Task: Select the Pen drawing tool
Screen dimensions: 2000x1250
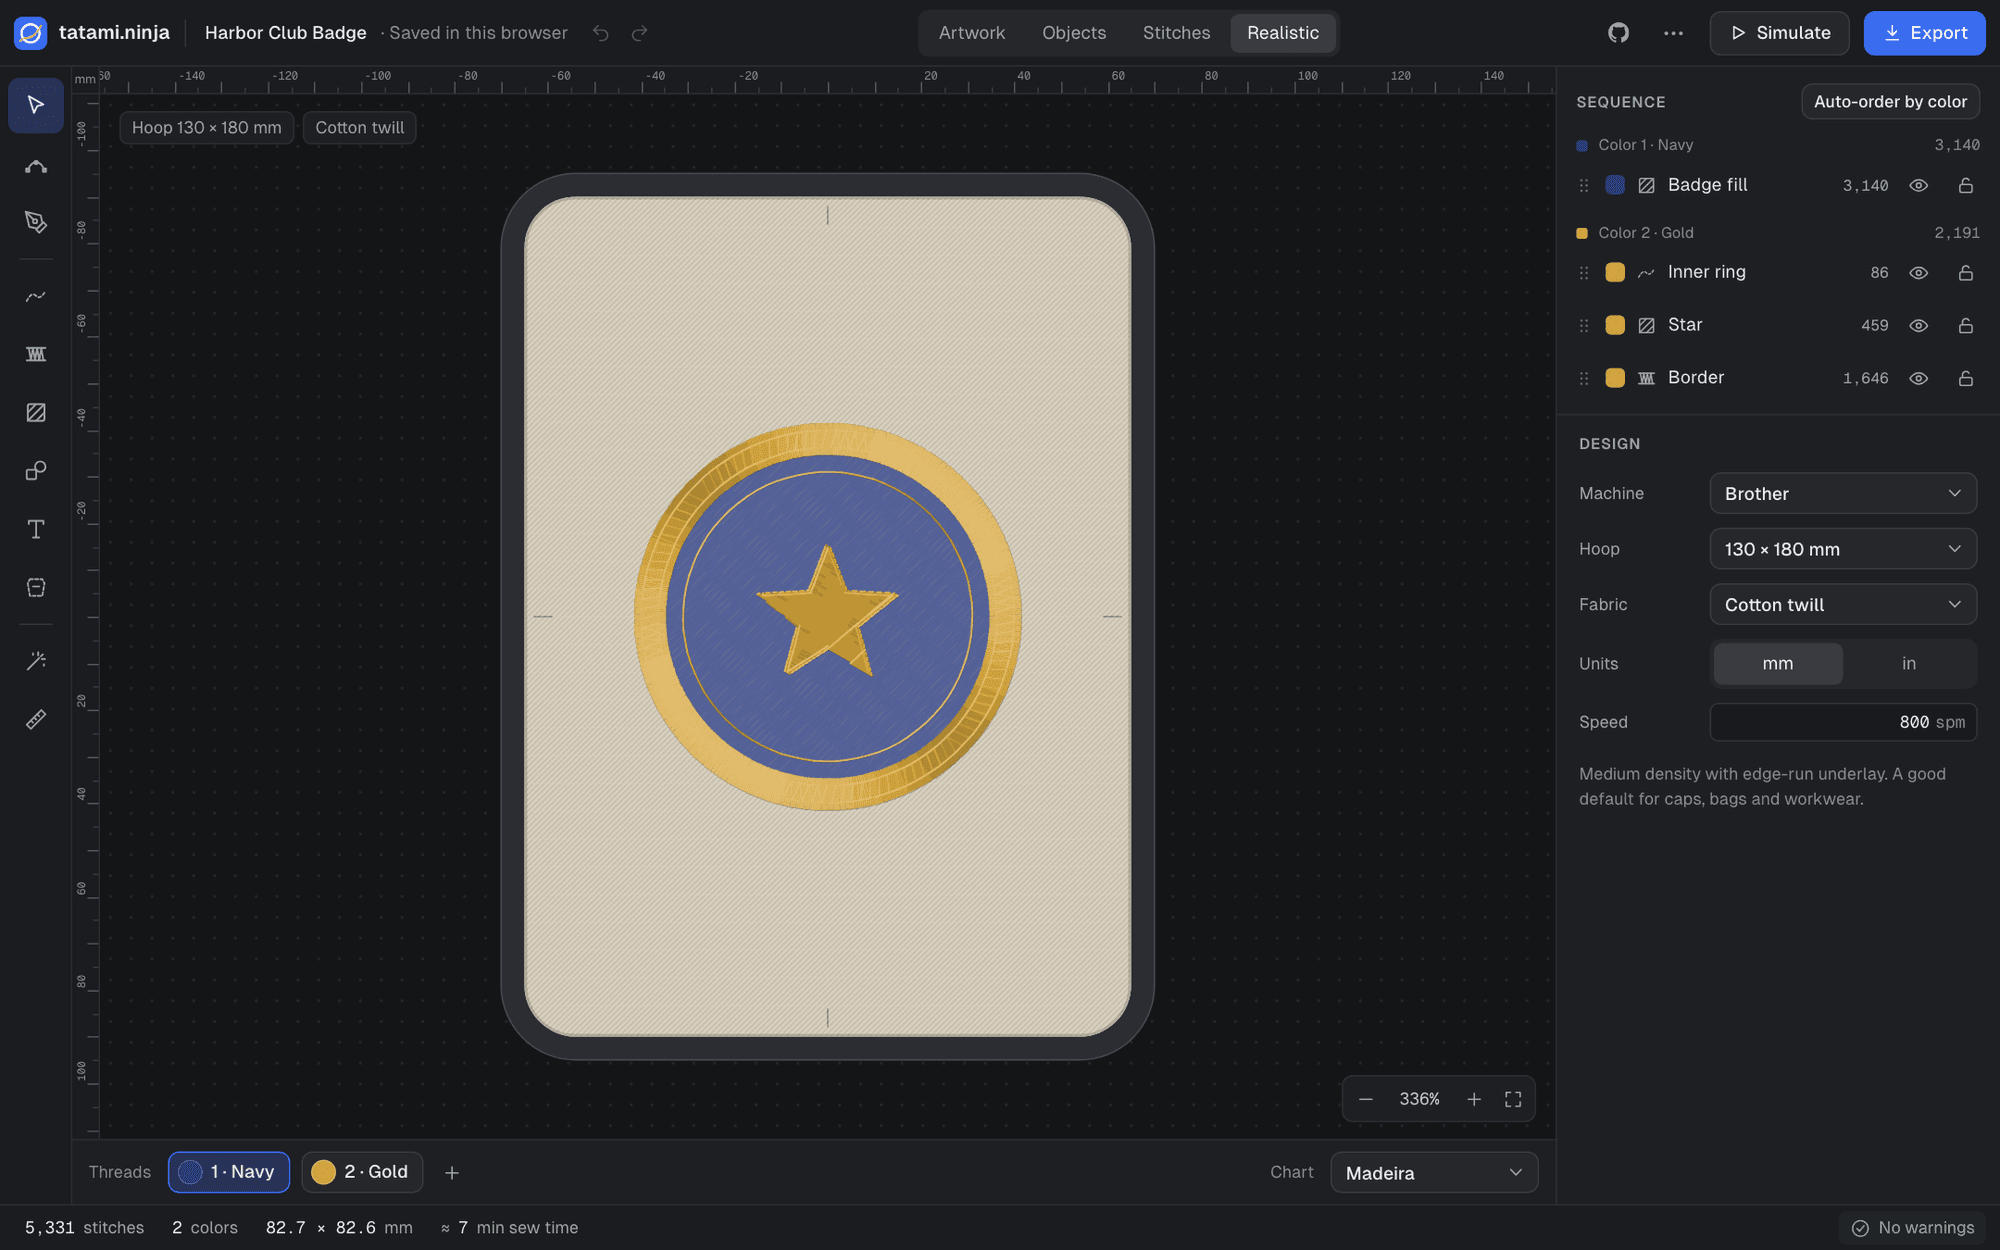Action: pyautogui.click(x=36, y=222)
